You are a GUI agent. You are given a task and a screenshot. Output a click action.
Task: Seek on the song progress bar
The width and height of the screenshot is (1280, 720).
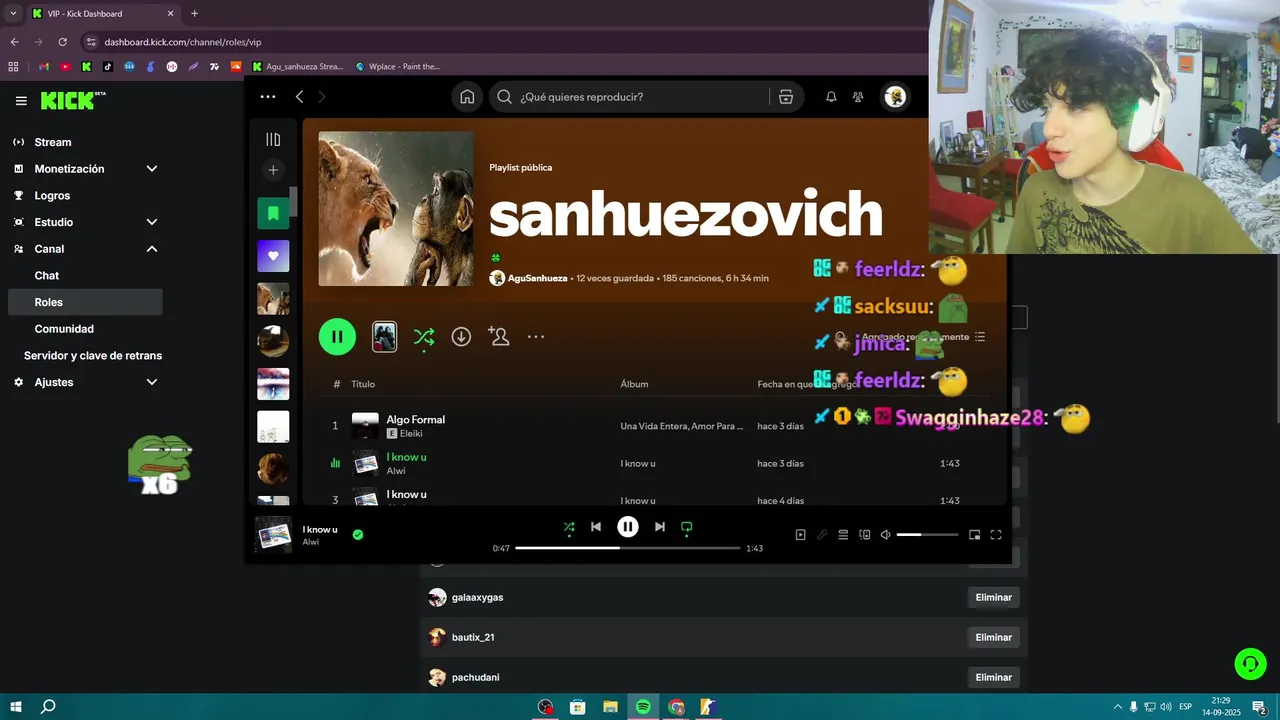pyautogui.click(x=628, y=548)
